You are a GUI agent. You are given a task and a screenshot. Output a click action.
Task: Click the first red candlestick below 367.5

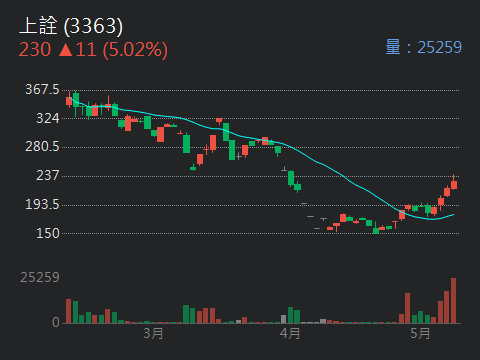tap(69, 100)
